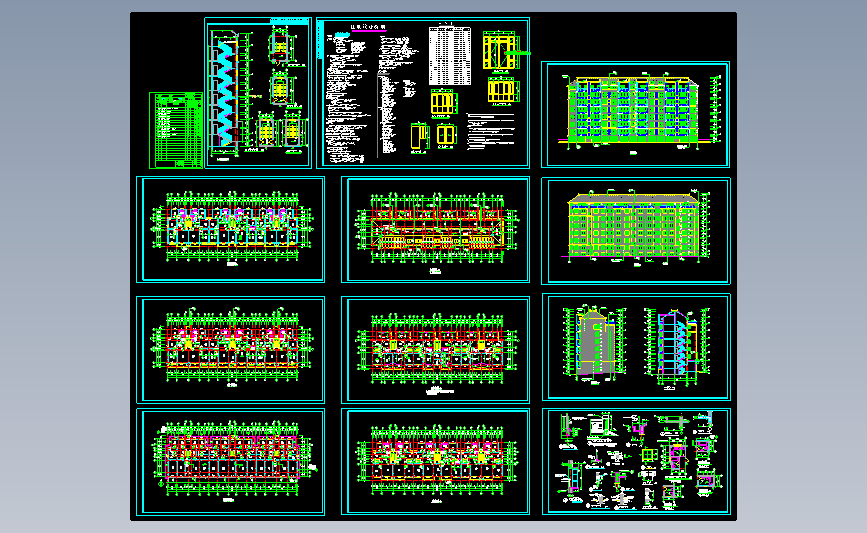Select the second-row left floor plan sheet
This screenshot has height=533, width=867.
point(231,229)
